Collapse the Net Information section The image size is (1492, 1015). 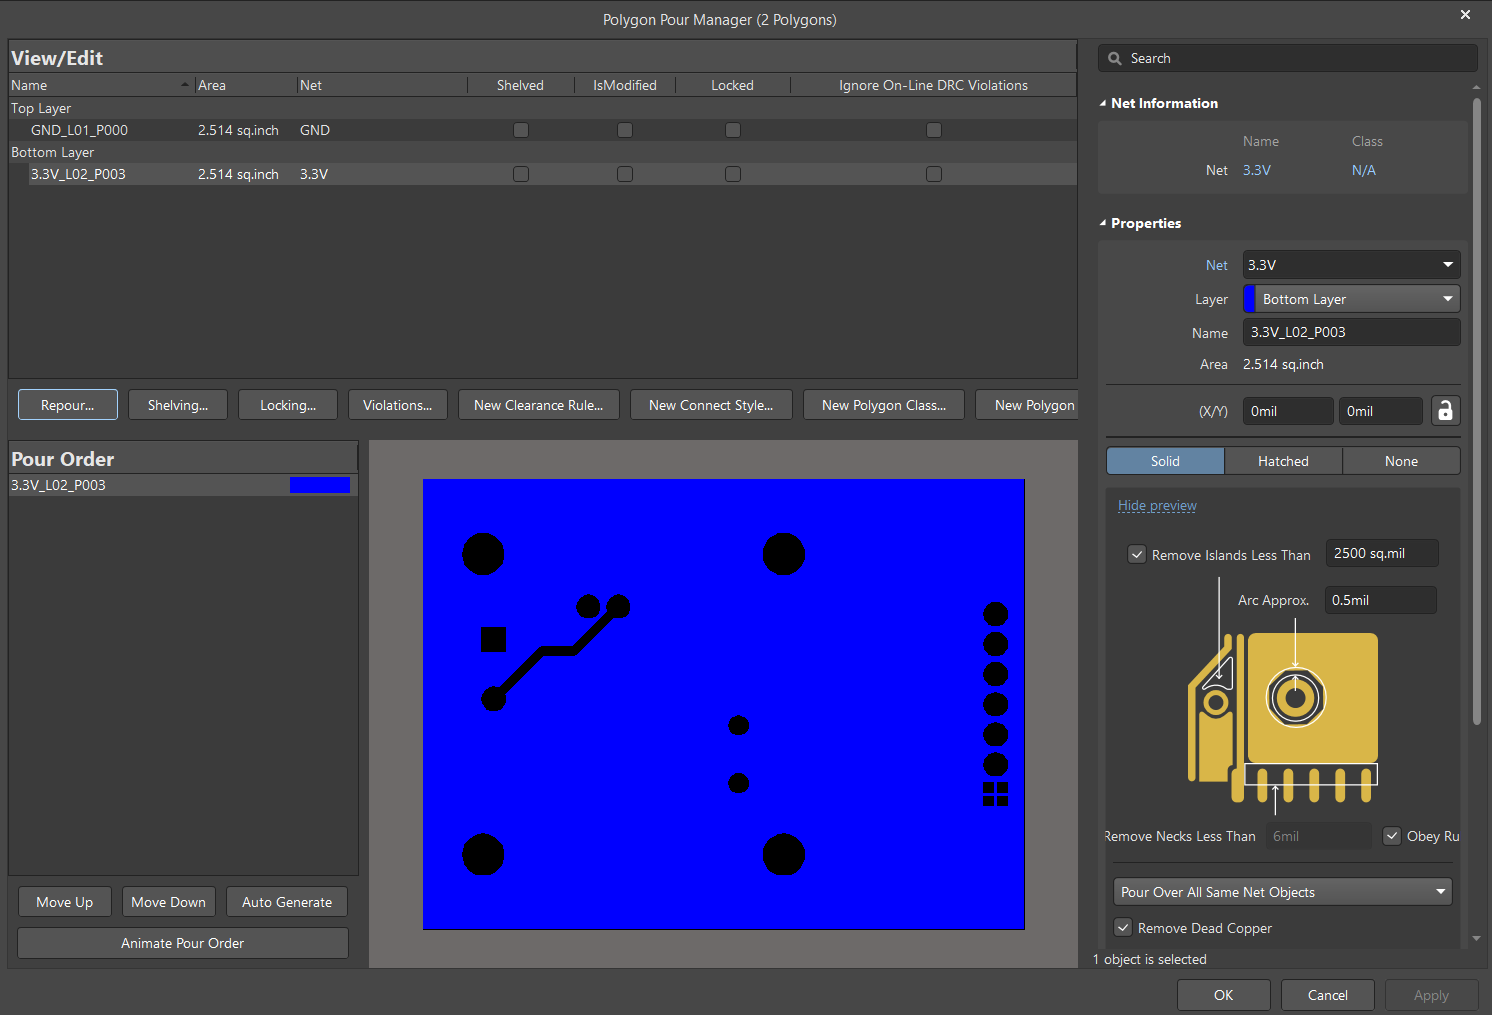[x=1103, y=103]
